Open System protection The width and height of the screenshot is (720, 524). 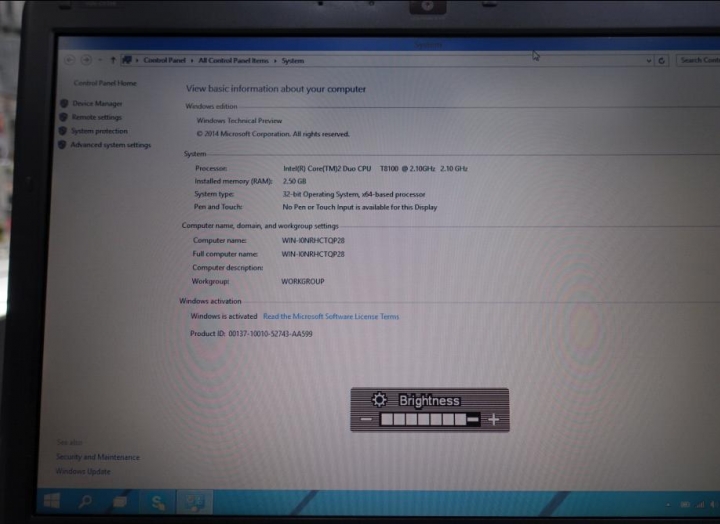[x=99, y=131]
